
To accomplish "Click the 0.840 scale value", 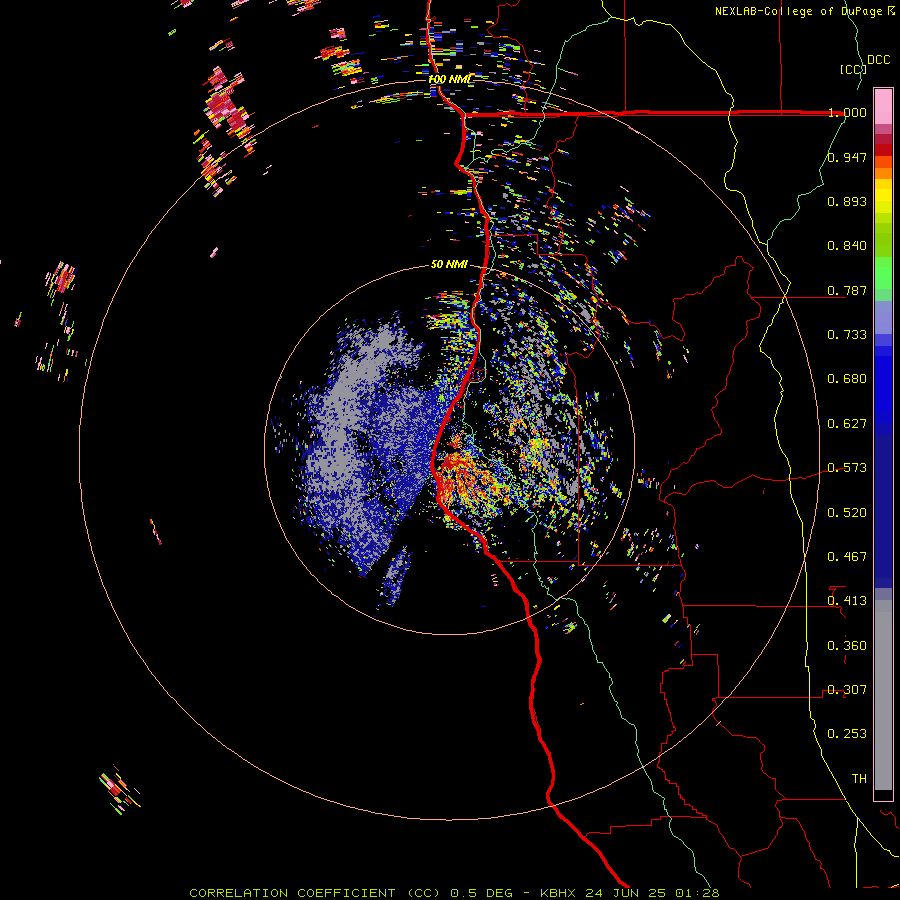I will point(847,246).
